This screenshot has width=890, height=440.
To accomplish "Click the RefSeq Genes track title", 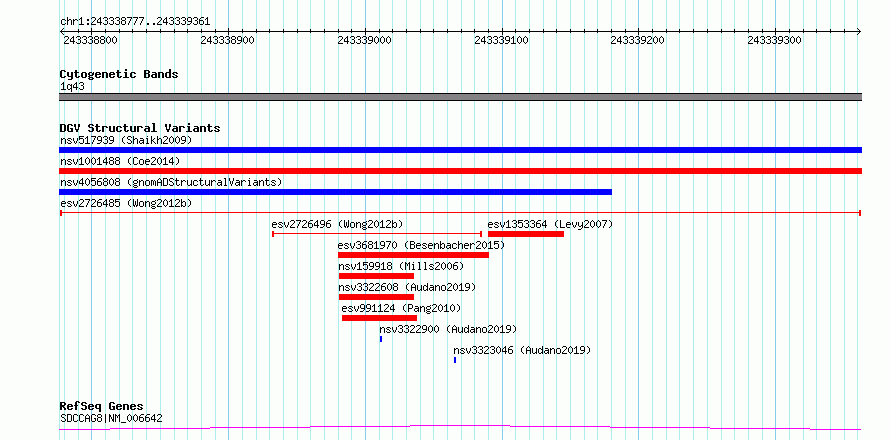I will tap(102, 406).
